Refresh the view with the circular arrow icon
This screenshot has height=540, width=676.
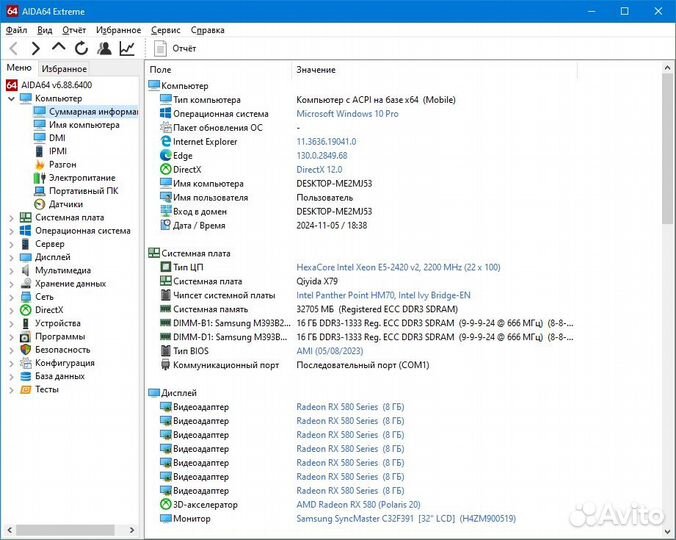click(x=81, y=48)
